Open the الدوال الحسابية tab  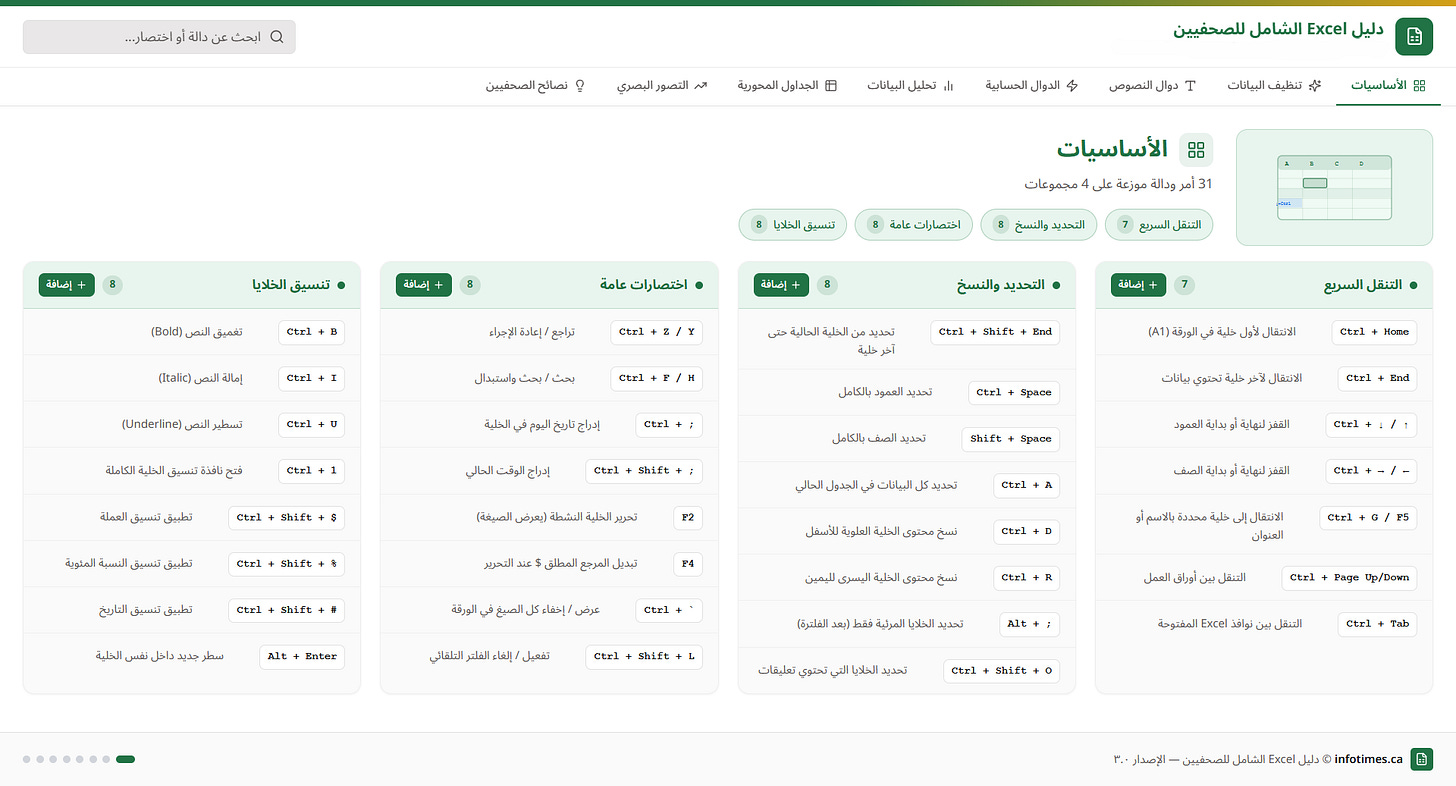1032,86
